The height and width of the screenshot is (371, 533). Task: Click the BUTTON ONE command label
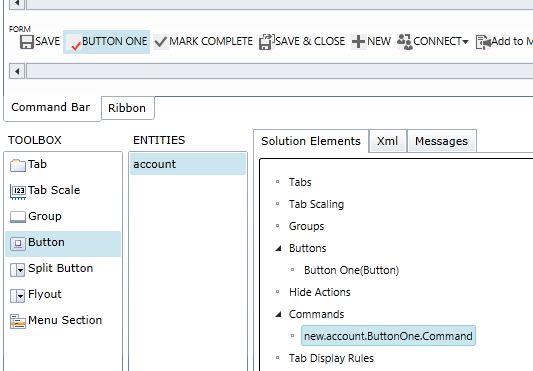point(115,41)
